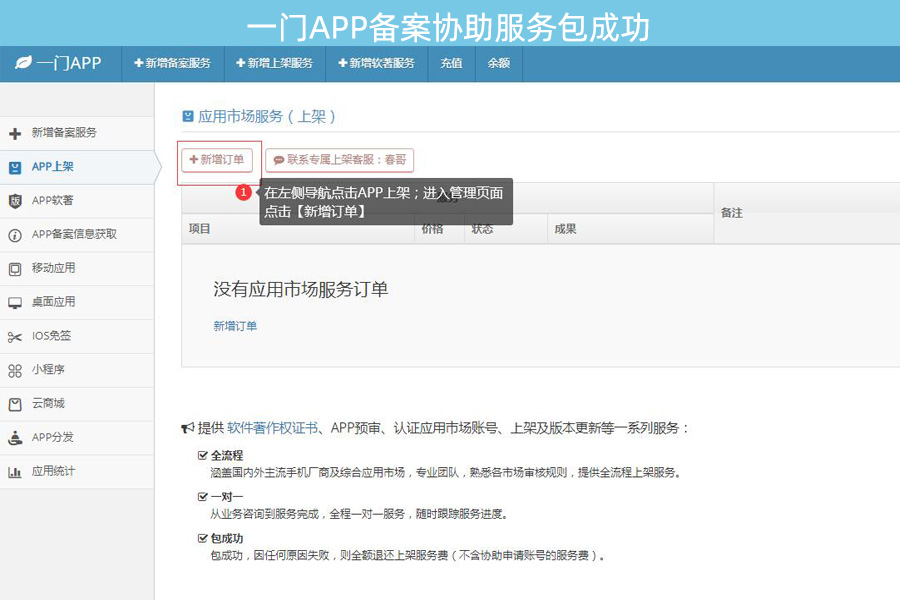Open 应用统计 from the sidebar
Image resolution: width=900 pixels, height=600 pixels.
tap(77, 472)
